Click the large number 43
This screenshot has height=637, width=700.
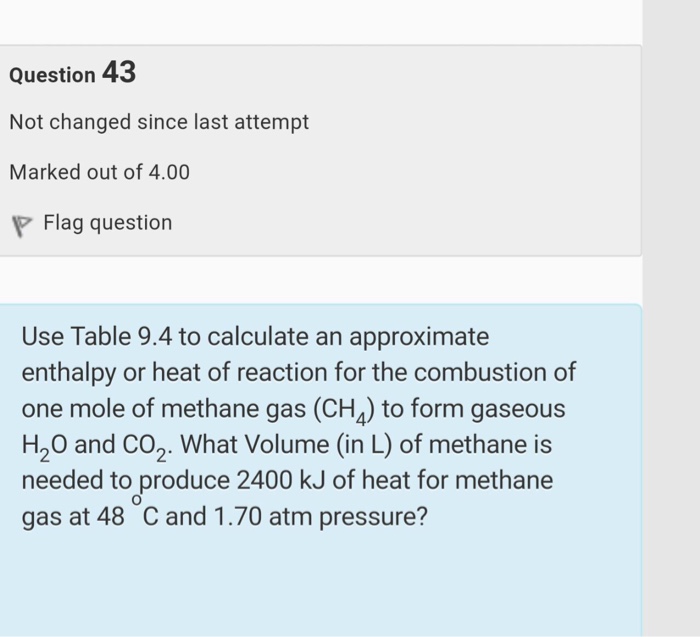tap(119, 72)
